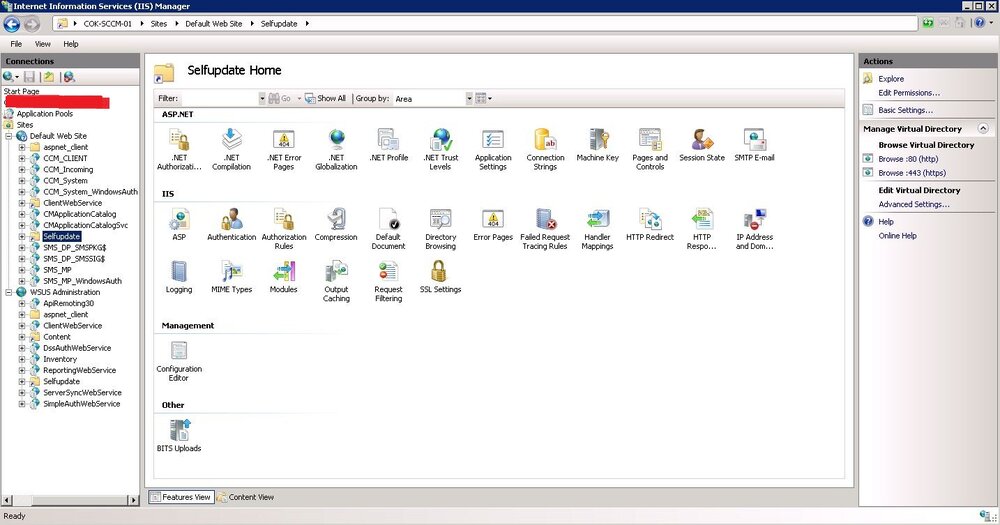Browse :80 (http) link

click(x=908, y=159)
